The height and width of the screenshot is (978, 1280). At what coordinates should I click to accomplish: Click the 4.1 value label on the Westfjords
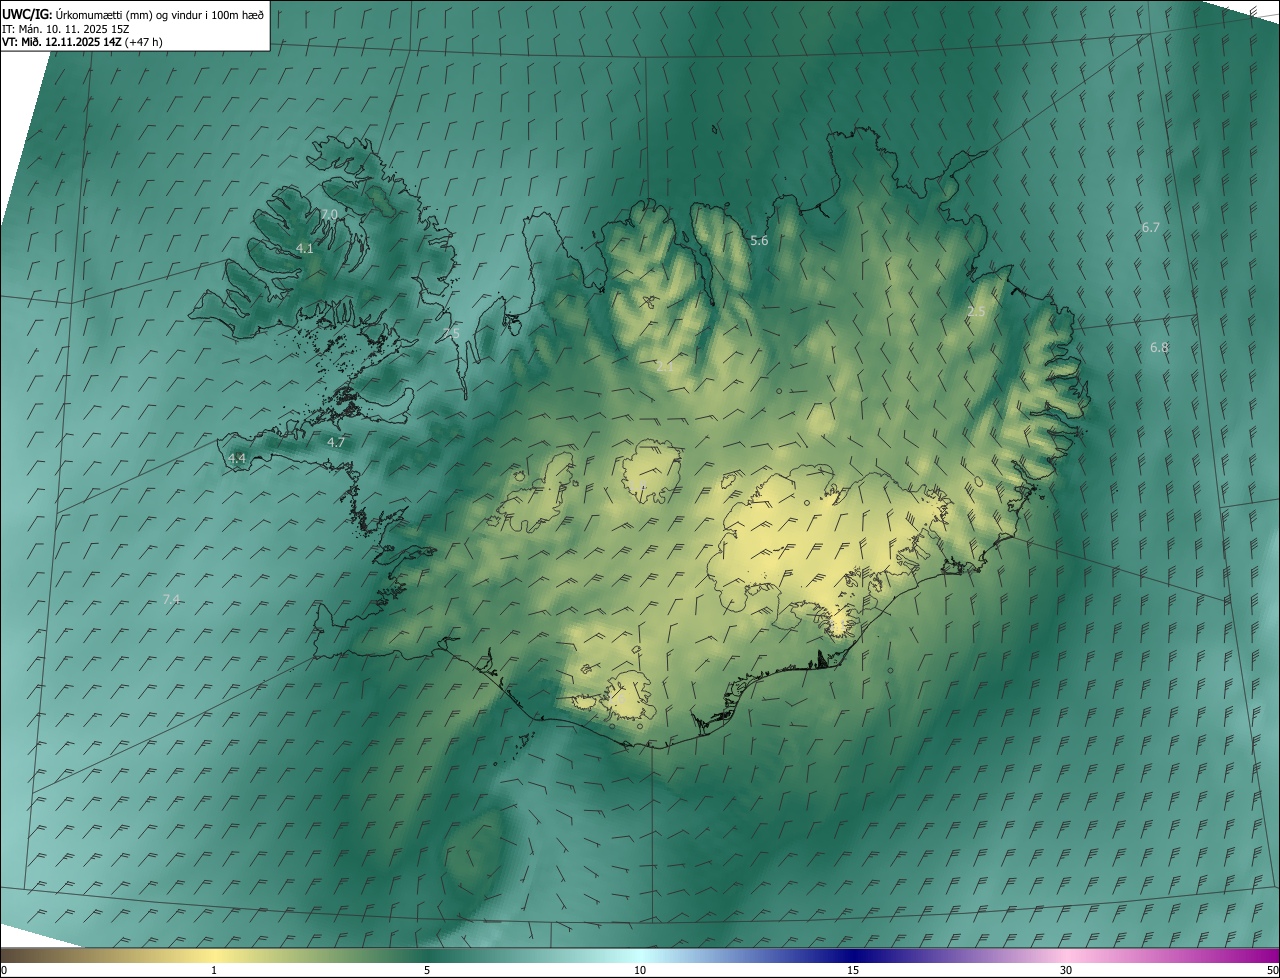point(305,248)
